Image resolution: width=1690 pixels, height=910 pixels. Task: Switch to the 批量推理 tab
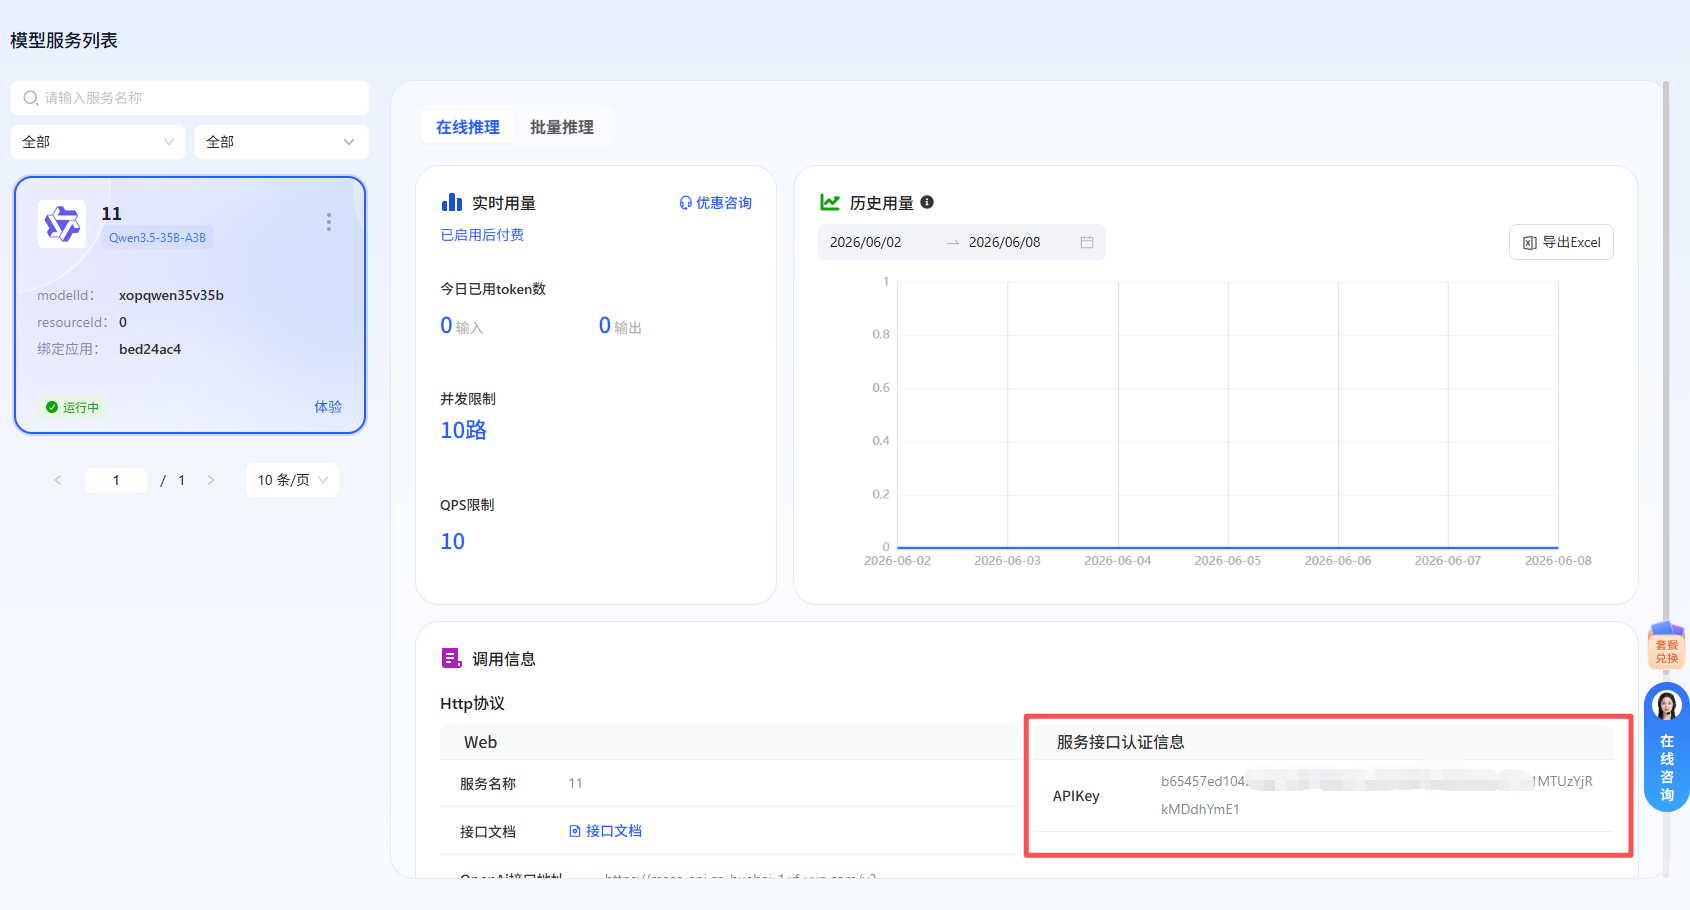coord(562,127)
